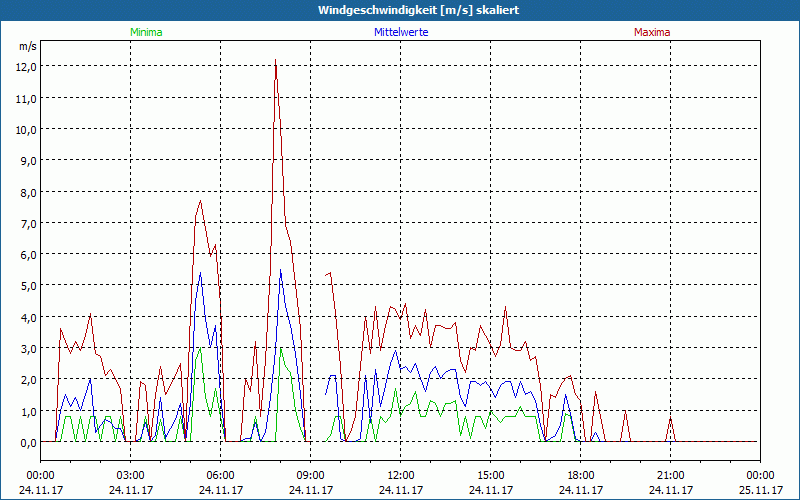Image resolution: width=800 pixels, height=500 pixels.
Task: Click the 09:00 time axis label
Action: (x=311, y=476)
